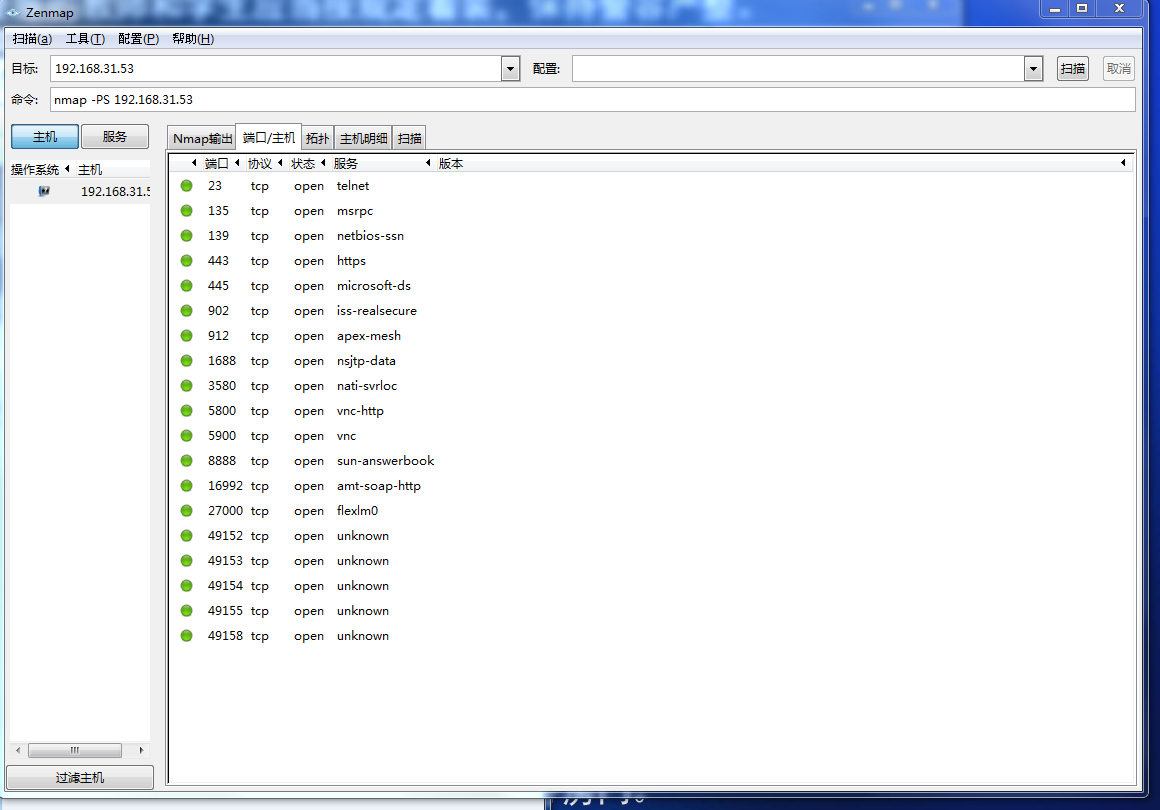This screenshot has width=1160, height=810.
Task: Click the green dot for port 1688
Action: [x=186, y=360]
